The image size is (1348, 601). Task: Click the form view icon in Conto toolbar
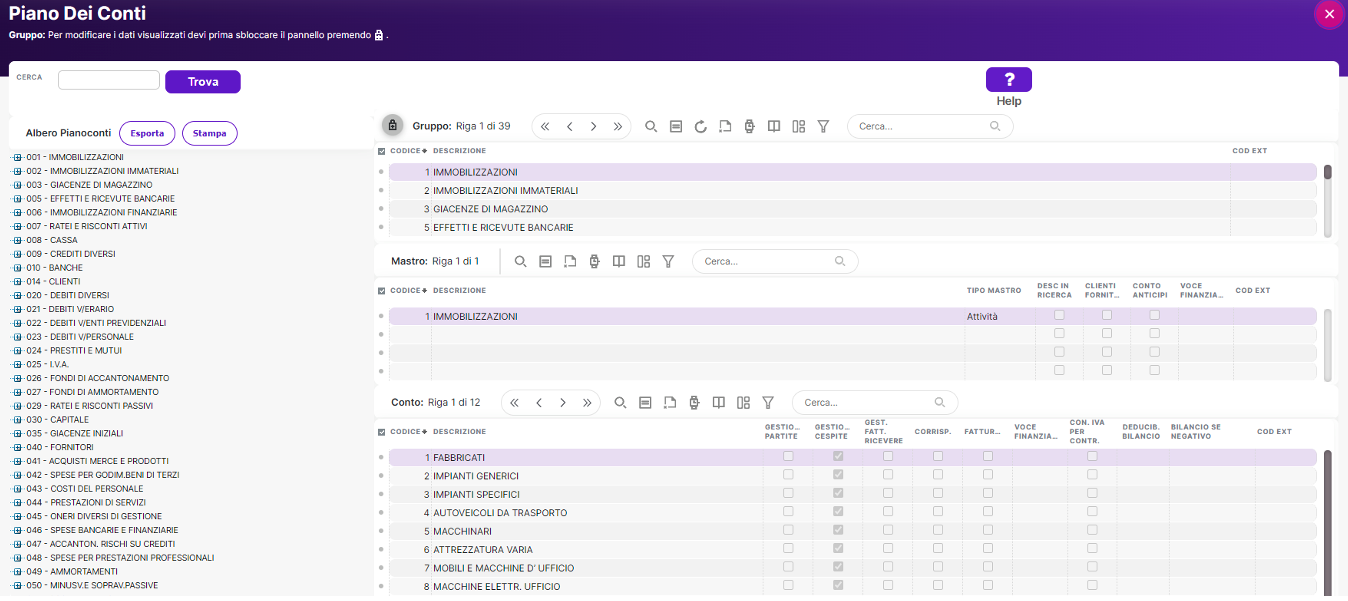point(645,403)
